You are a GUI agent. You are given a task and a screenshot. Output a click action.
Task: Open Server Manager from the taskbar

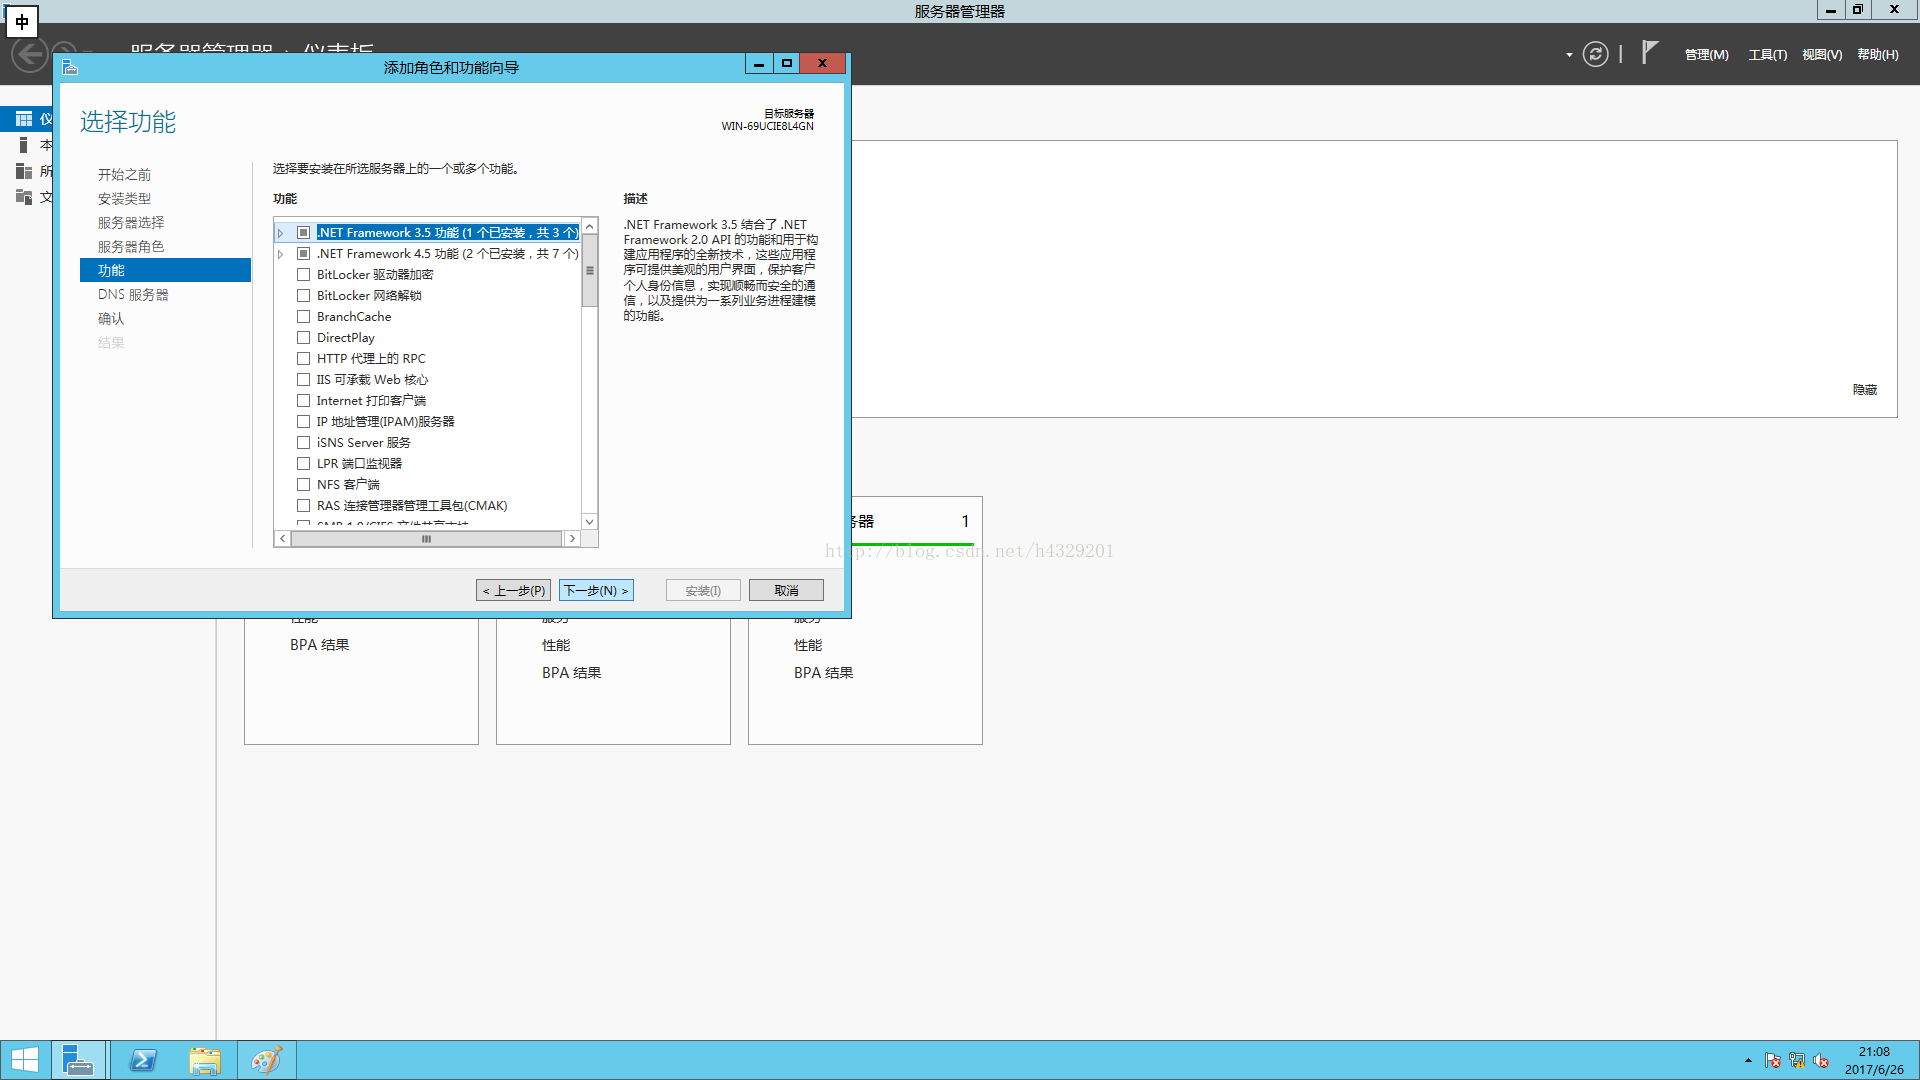[78, 1060]
